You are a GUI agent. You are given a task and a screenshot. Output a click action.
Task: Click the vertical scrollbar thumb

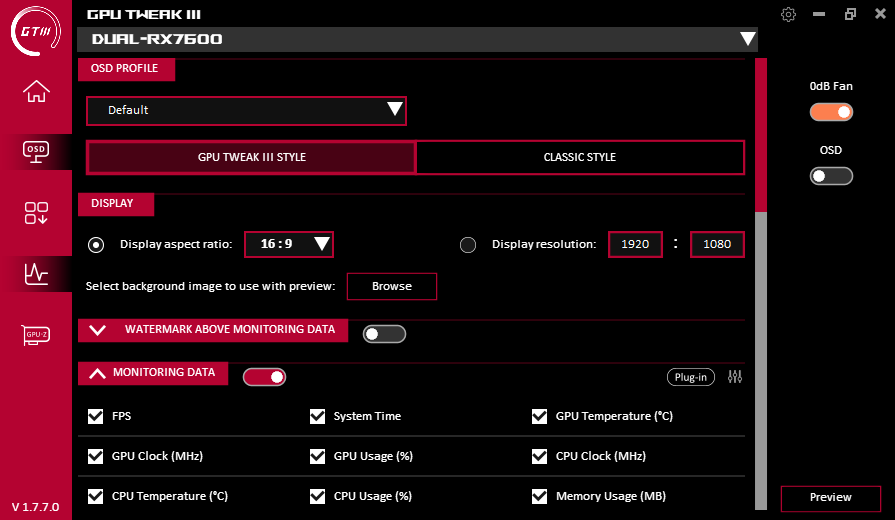click(x=761, y=135)
